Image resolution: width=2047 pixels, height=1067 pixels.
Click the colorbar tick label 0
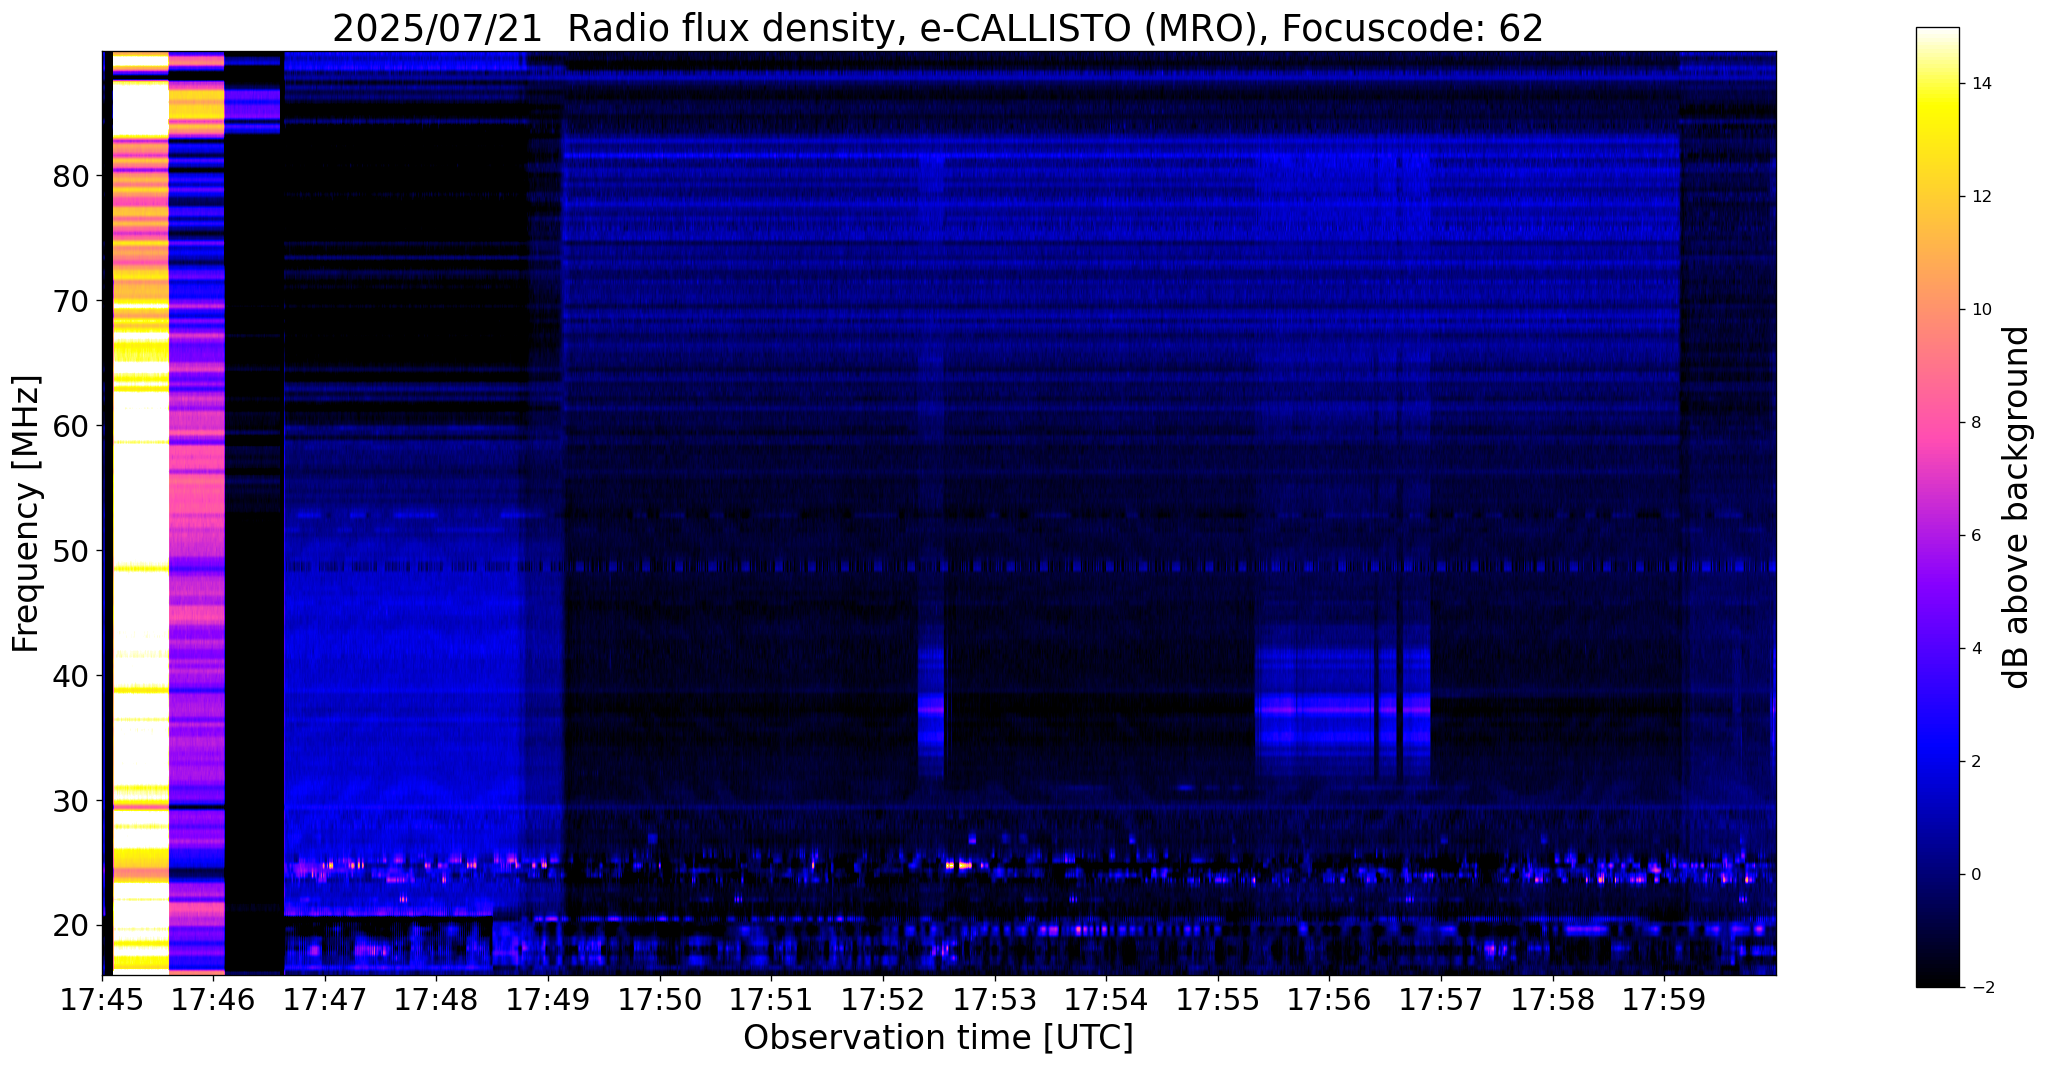1975,875
